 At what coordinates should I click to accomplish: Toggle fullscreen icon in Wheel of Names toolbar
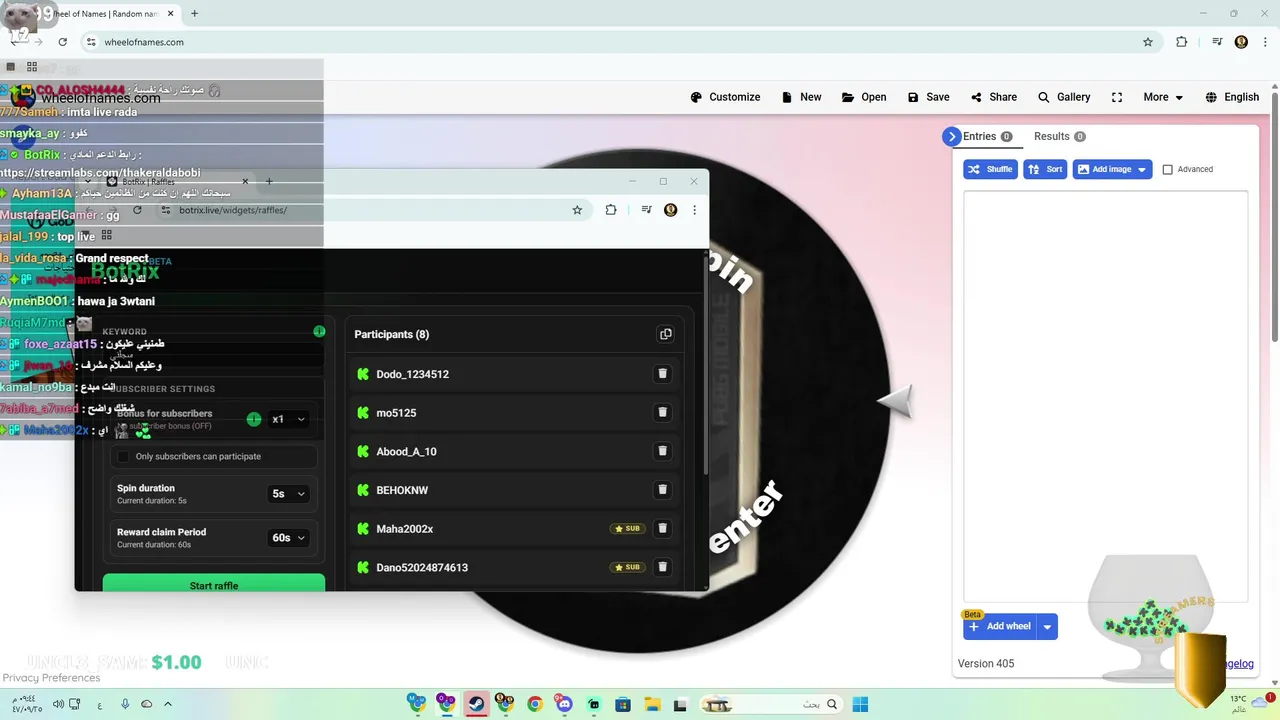[x=1117, y=97]
